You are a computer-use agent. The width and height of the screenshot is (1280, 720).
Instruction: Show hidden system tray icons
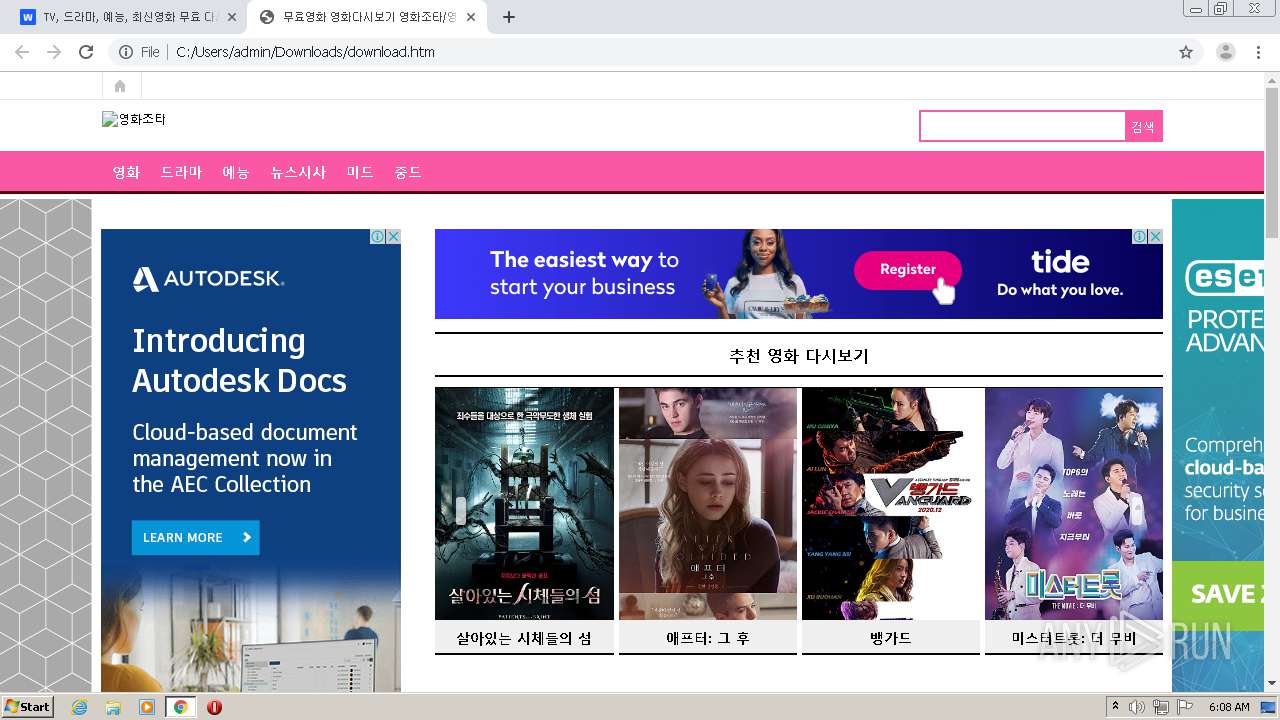(x=1116, y=707)
